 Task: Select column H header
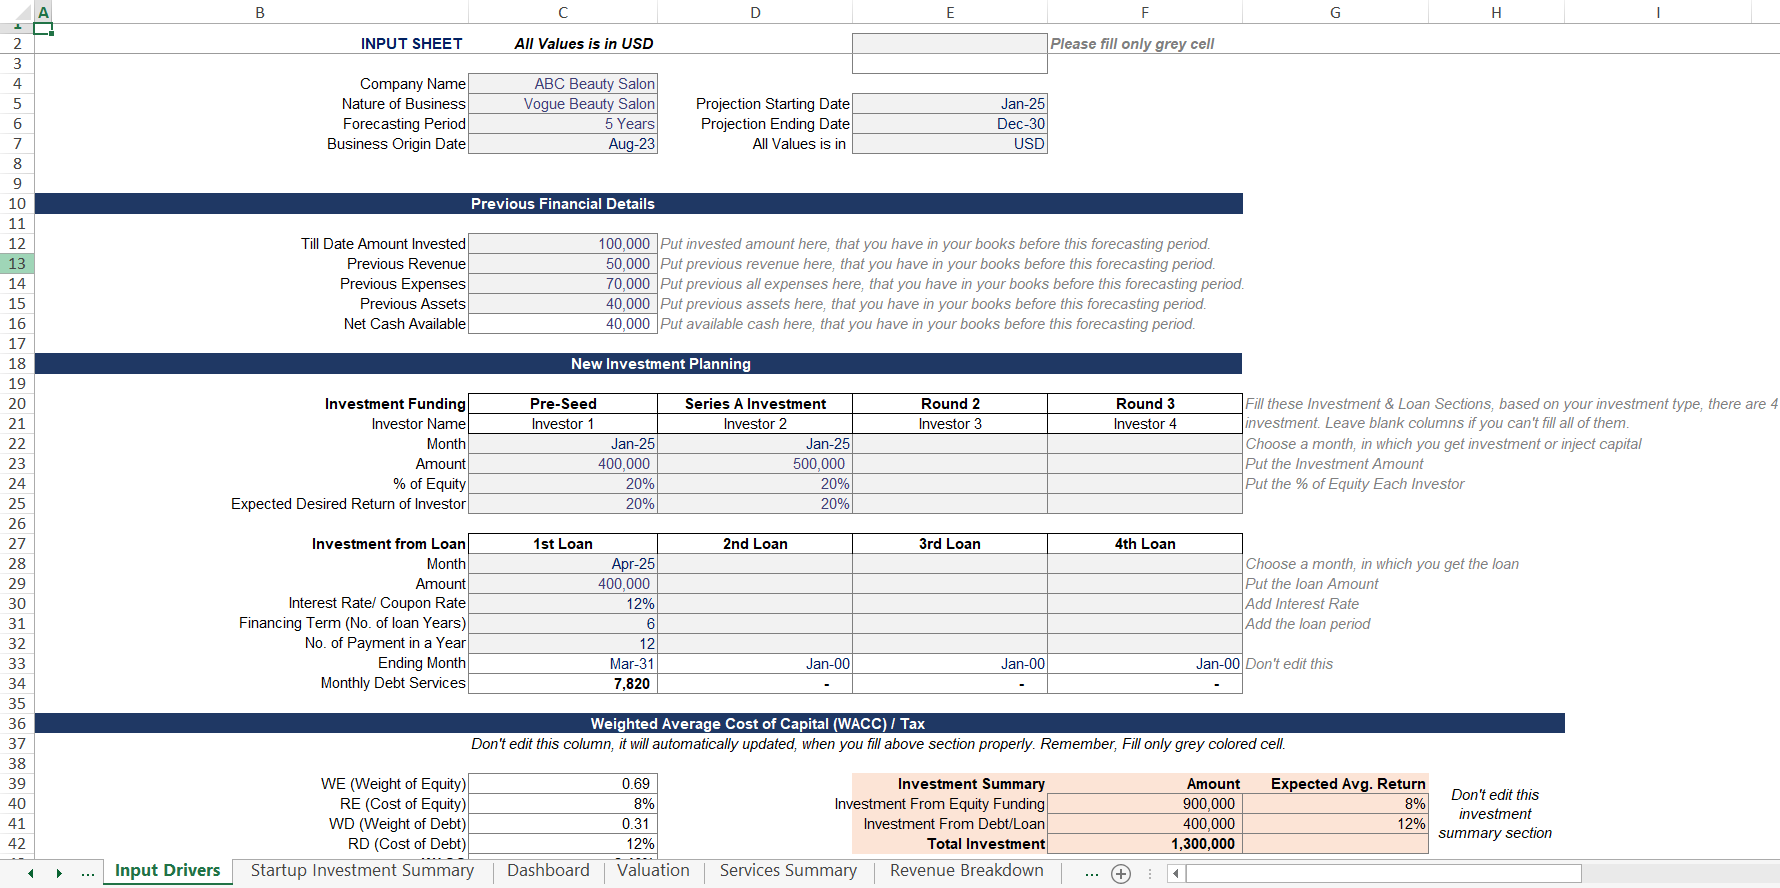[1496, 12]
